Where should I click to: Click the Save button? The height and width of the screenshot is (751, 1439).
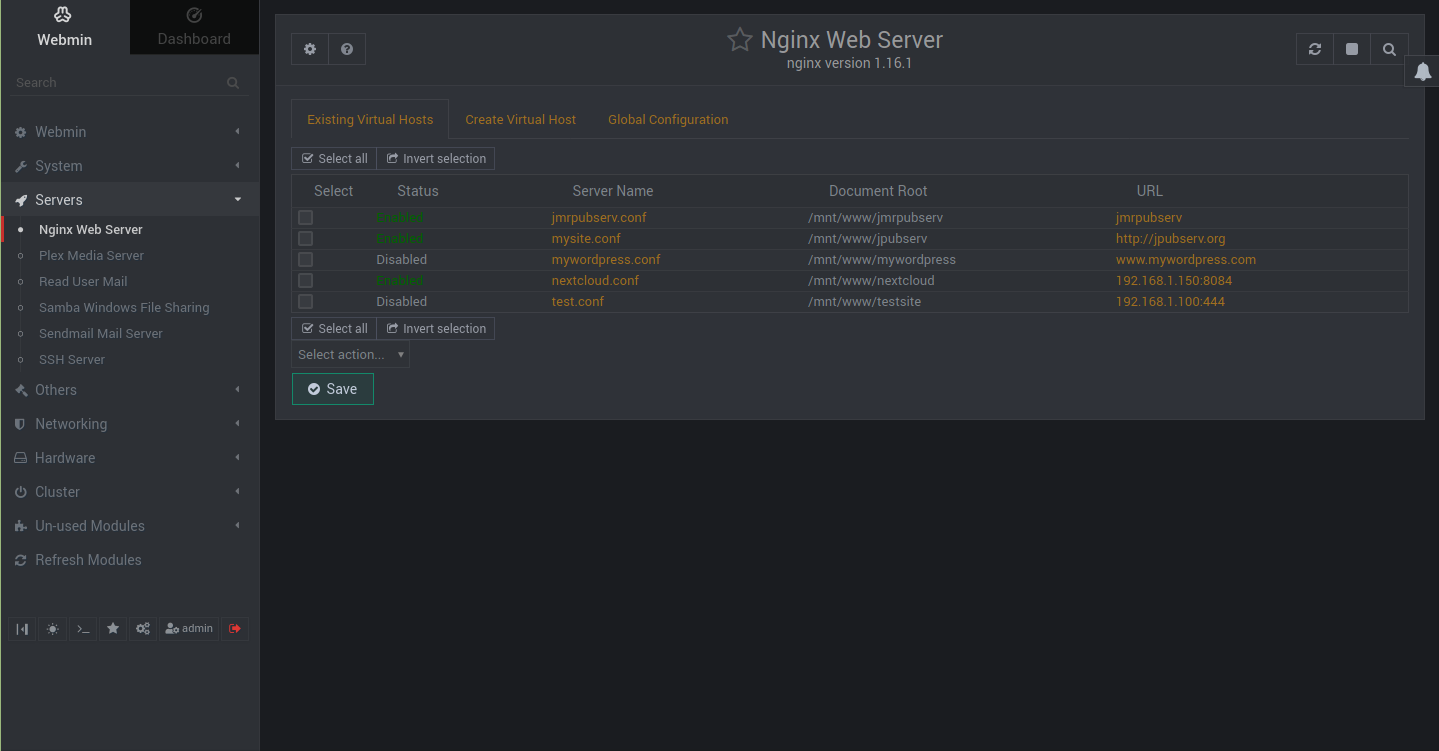pyautogui.click(x=333, y=389)
